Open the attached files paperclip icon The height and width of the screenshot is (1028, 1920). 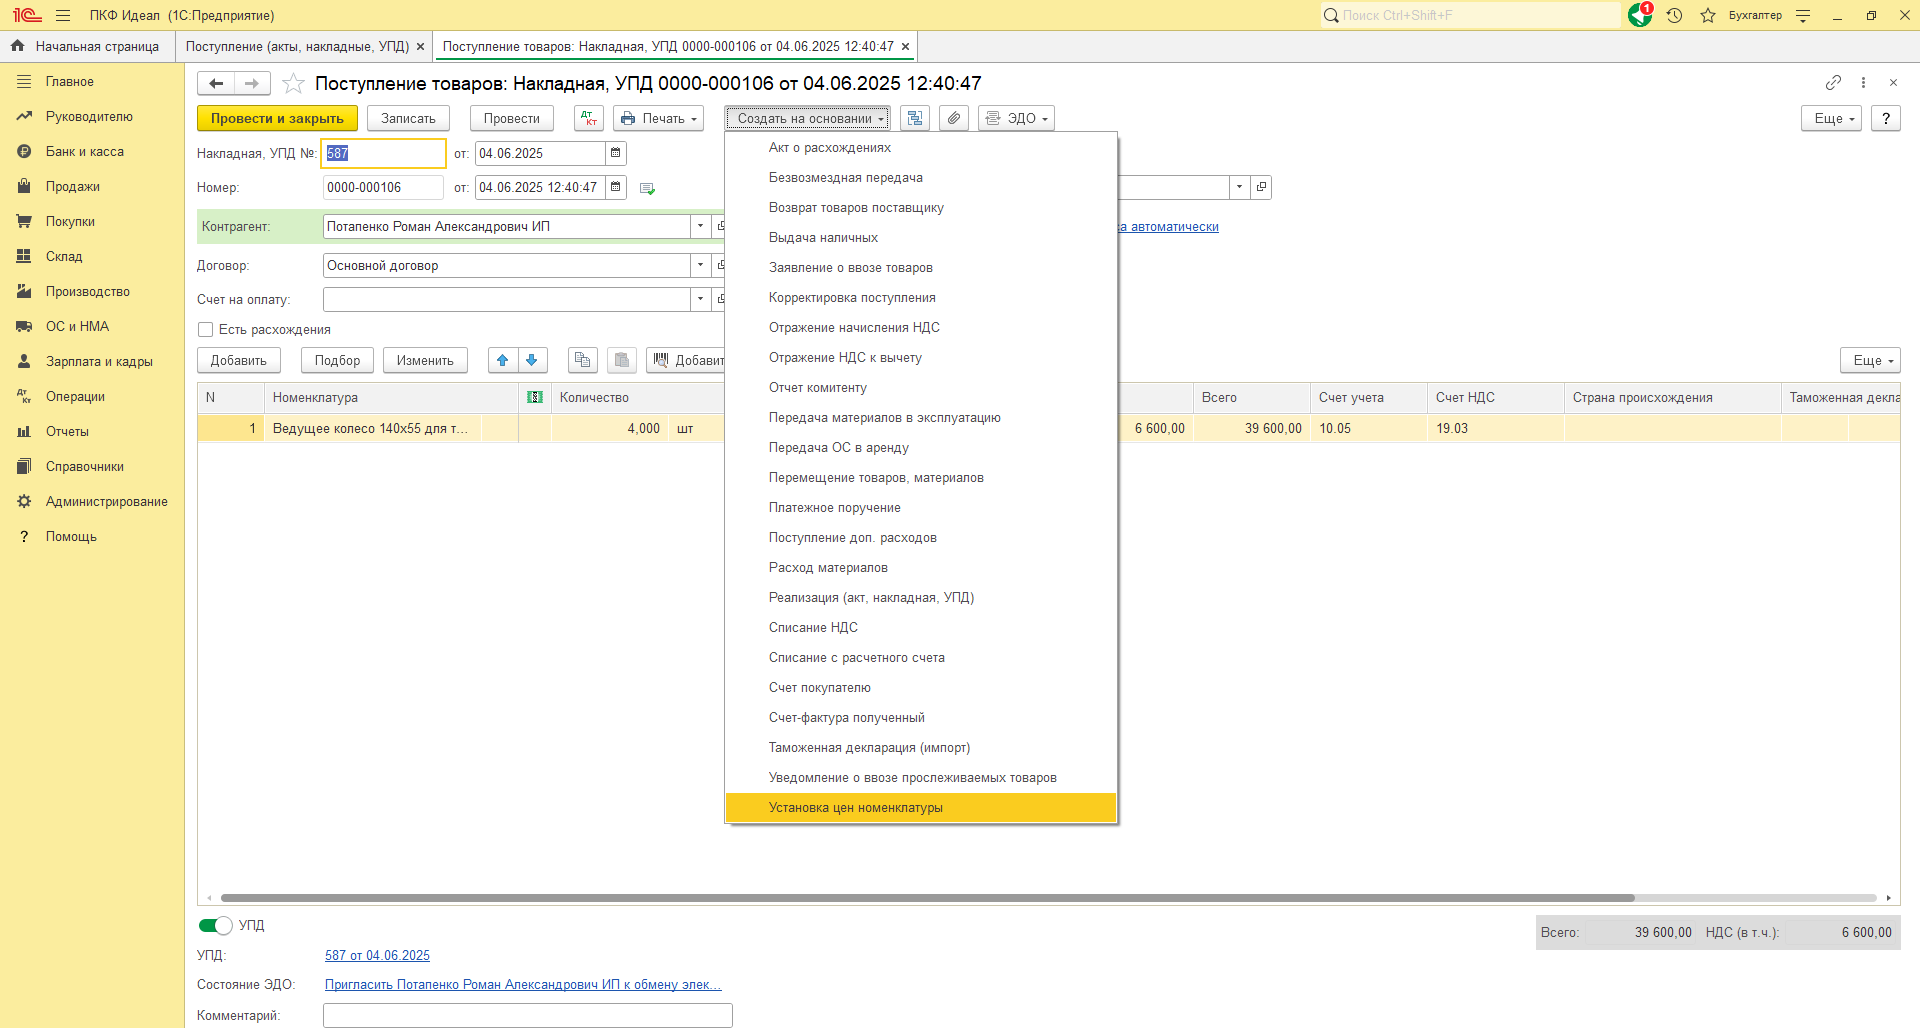tap(955, 118)
